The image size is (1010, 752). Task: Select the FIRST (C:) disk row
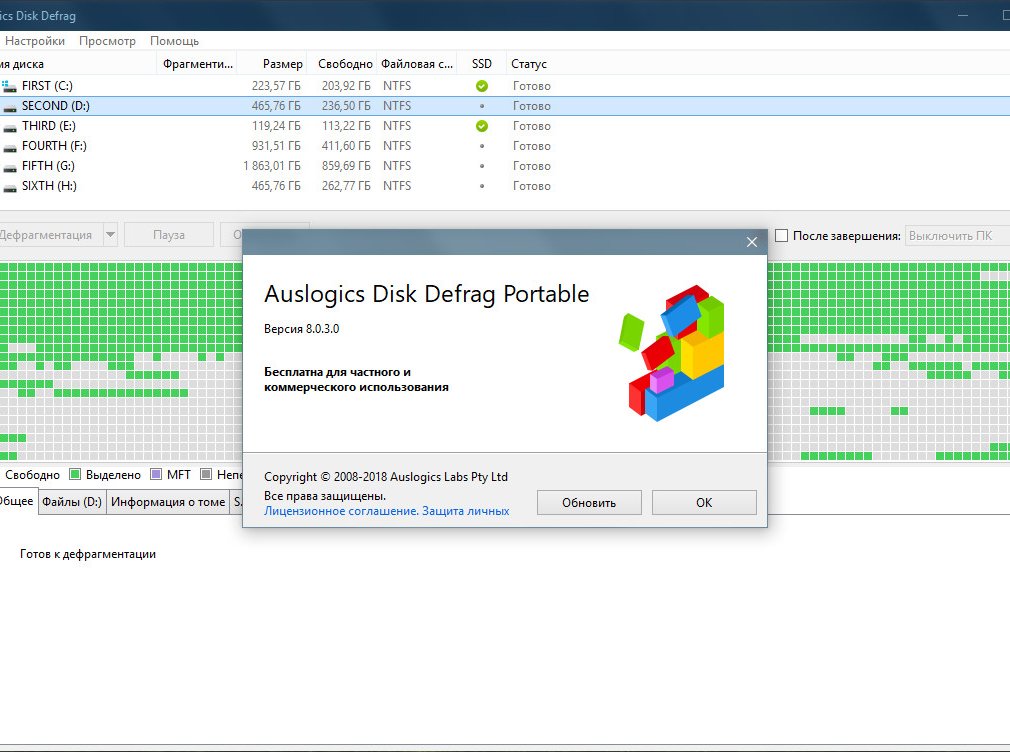[505, 86]
